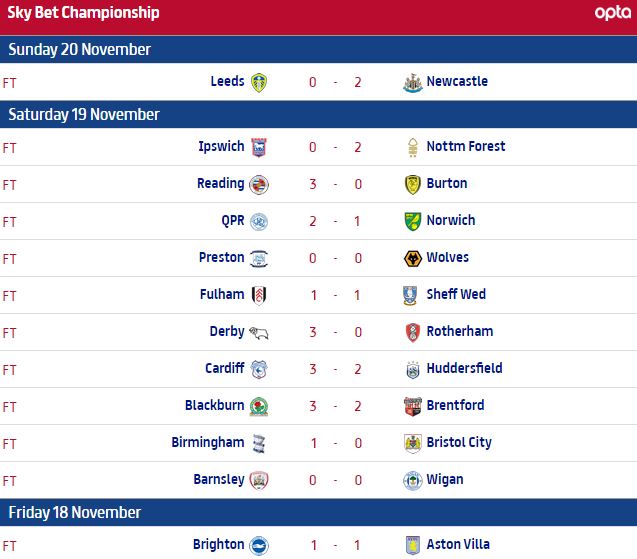Select the Saturday 19 November date header
Image resolution: width=637 pixels, height=559 pixels.
[x=84, y=115]
